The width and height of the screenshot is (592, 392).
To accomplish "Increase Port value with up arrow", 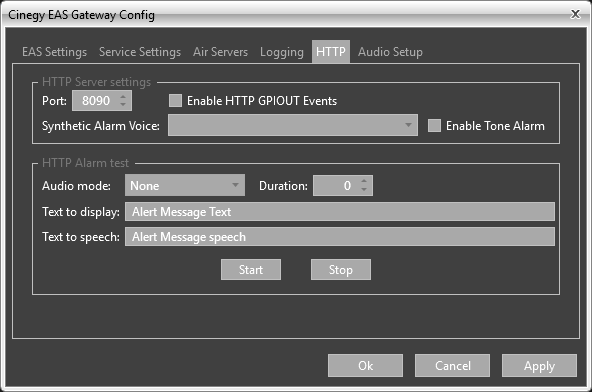I will tap(123, 97).
